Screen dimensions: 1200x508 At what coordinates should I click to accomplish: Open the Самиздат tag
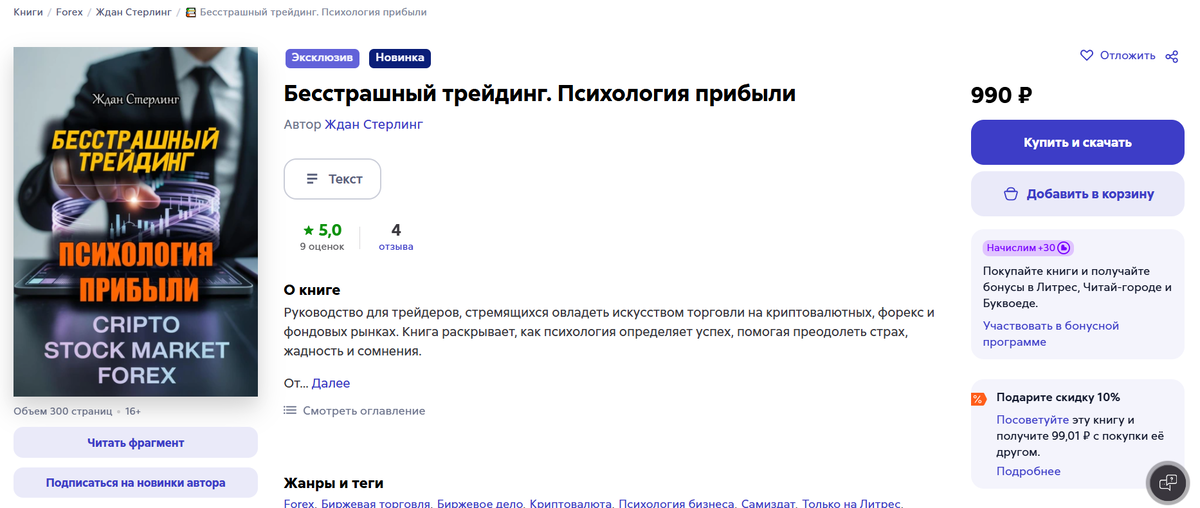pos(768,504)
